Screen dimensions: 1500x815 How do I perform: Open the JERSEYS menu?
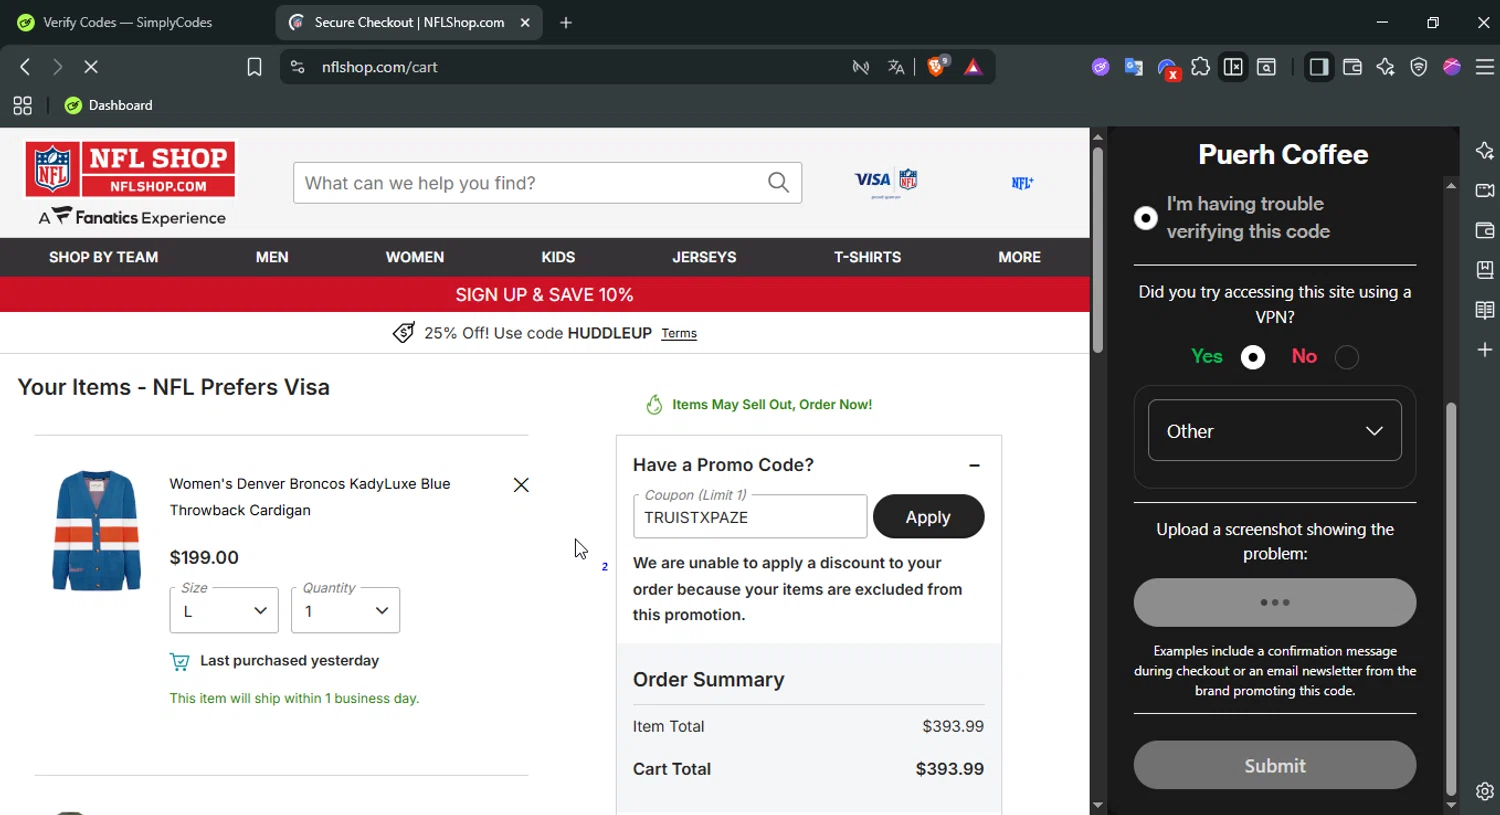tap(704, 257)
